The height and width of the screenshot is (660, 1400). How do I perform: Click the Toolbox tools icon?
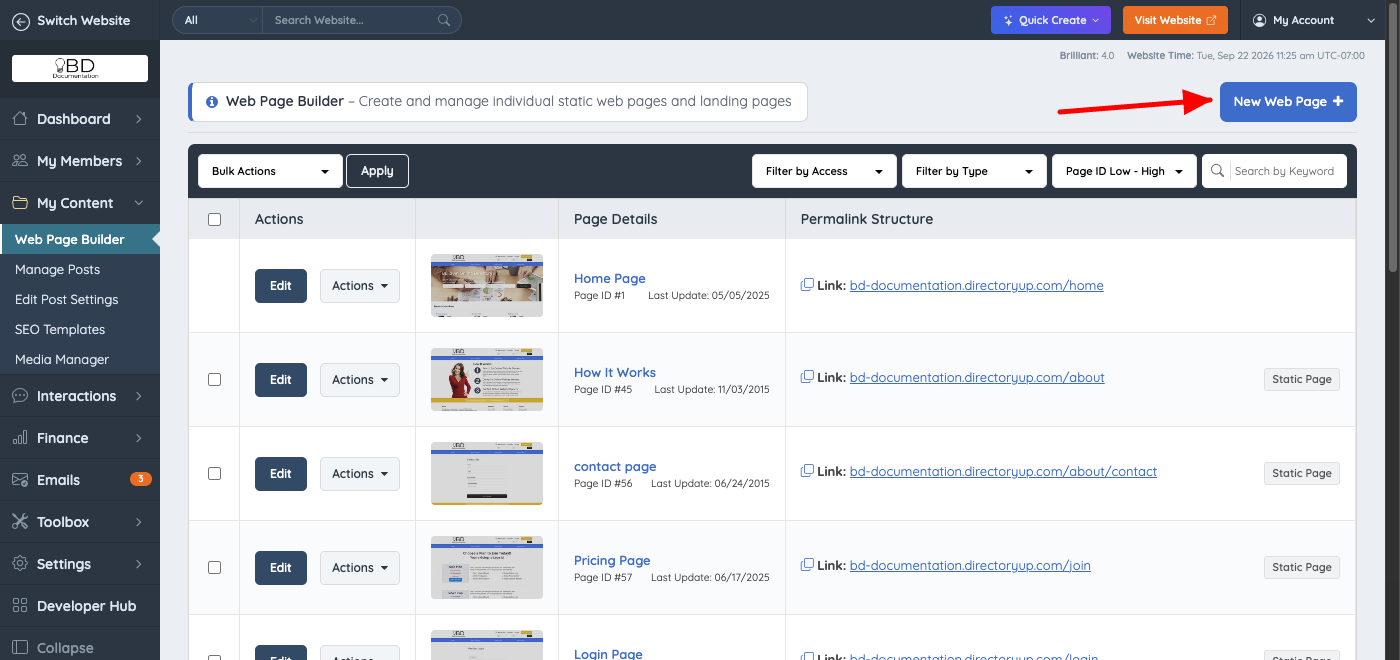pyautogui.click(x=20, y=522)
